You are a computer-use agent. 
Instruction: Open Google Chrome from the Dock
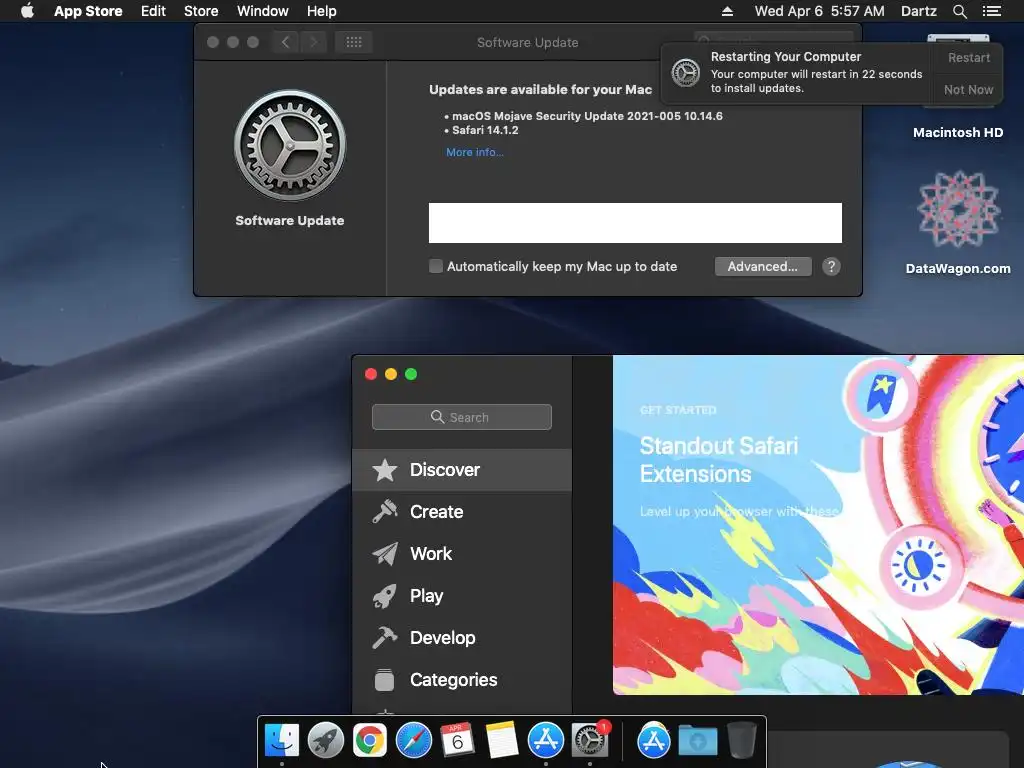(x=370, y=741)
